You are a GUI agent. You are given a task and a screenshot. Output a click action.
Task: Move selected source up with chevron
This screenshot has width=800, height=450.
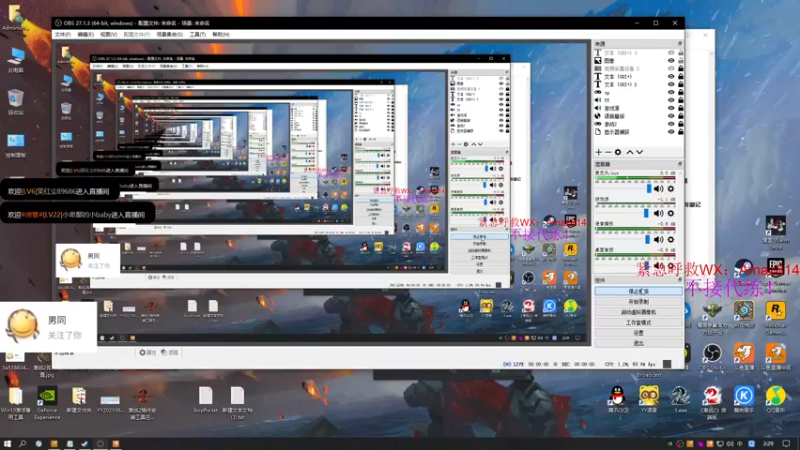click(630, 152)
